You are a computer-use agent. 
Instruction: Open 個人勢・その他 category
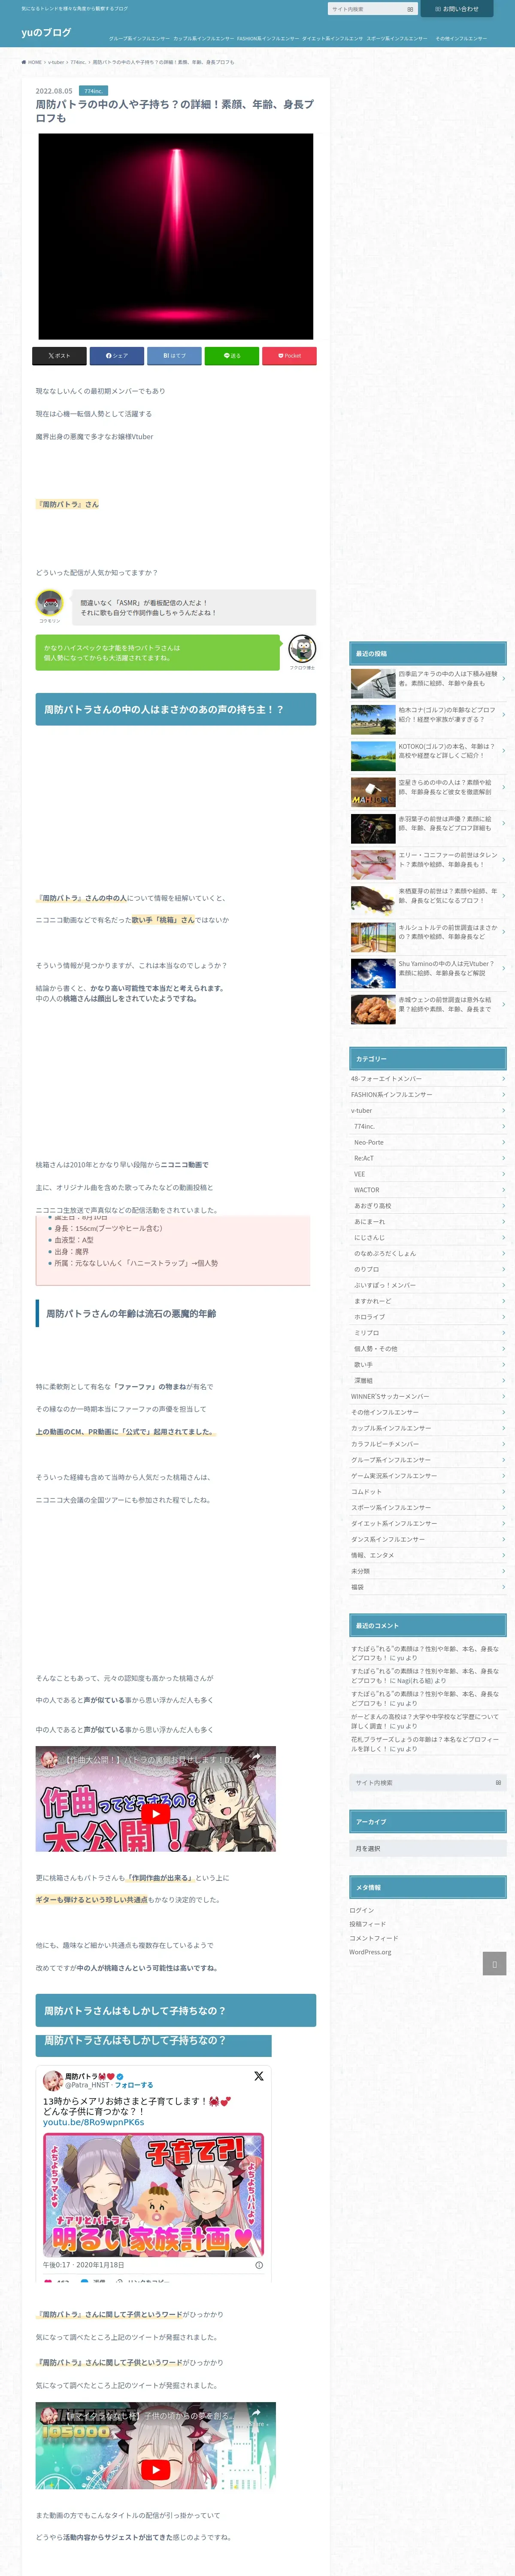428,1349
